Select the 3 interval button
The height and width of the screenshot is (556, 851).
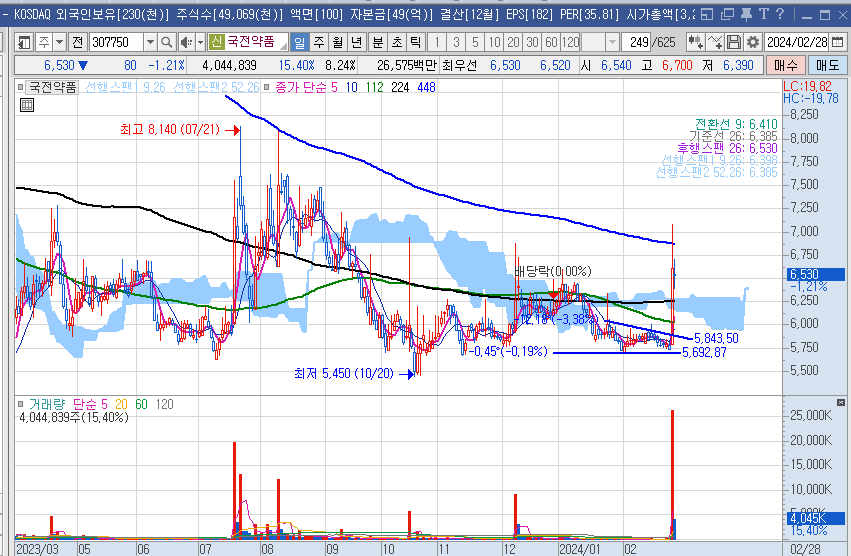click(x=456, y=42)
